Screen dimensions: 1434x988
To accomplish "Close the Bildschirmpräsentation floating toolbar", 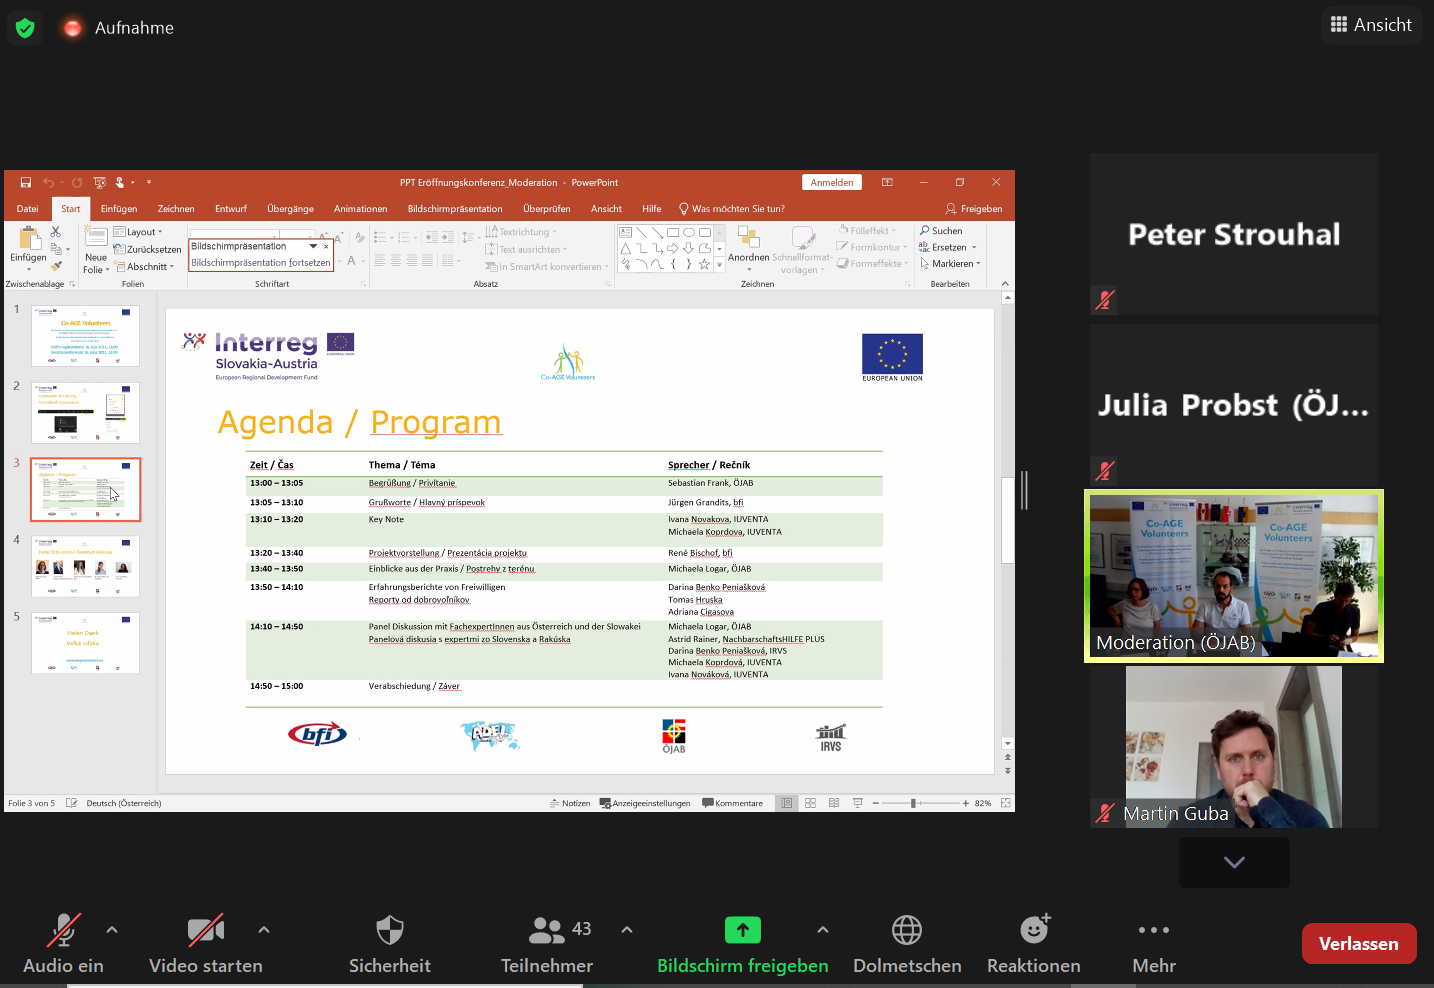I will (x=326, y=246).
